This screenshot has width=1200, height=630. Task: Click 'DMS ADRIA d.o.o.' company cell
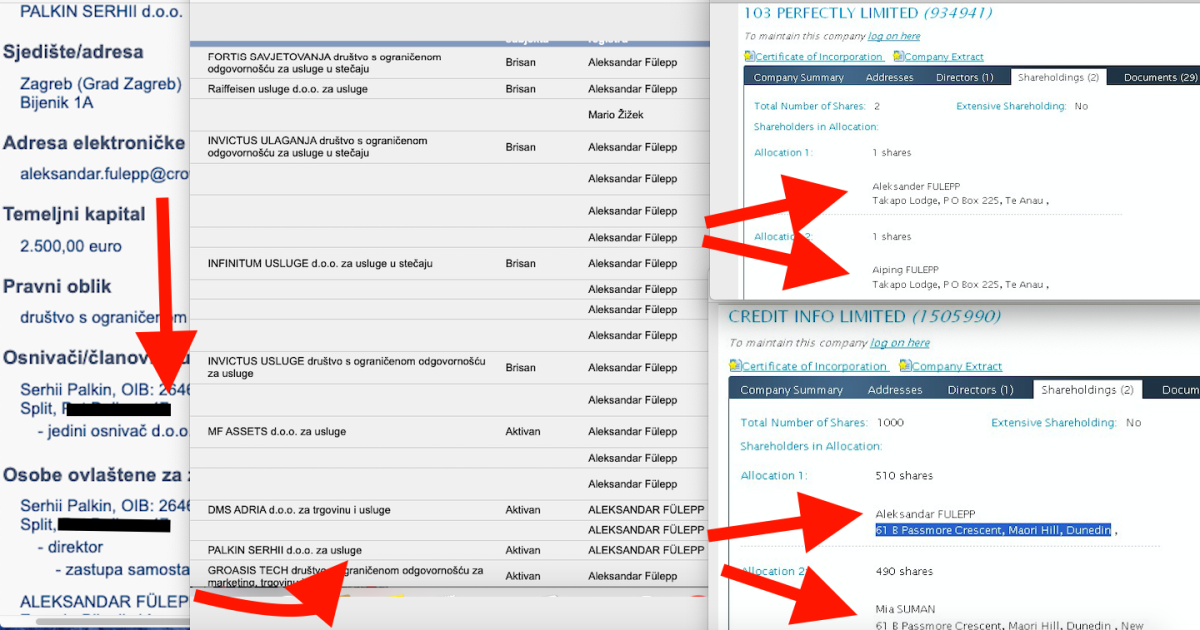pos(299,510)
